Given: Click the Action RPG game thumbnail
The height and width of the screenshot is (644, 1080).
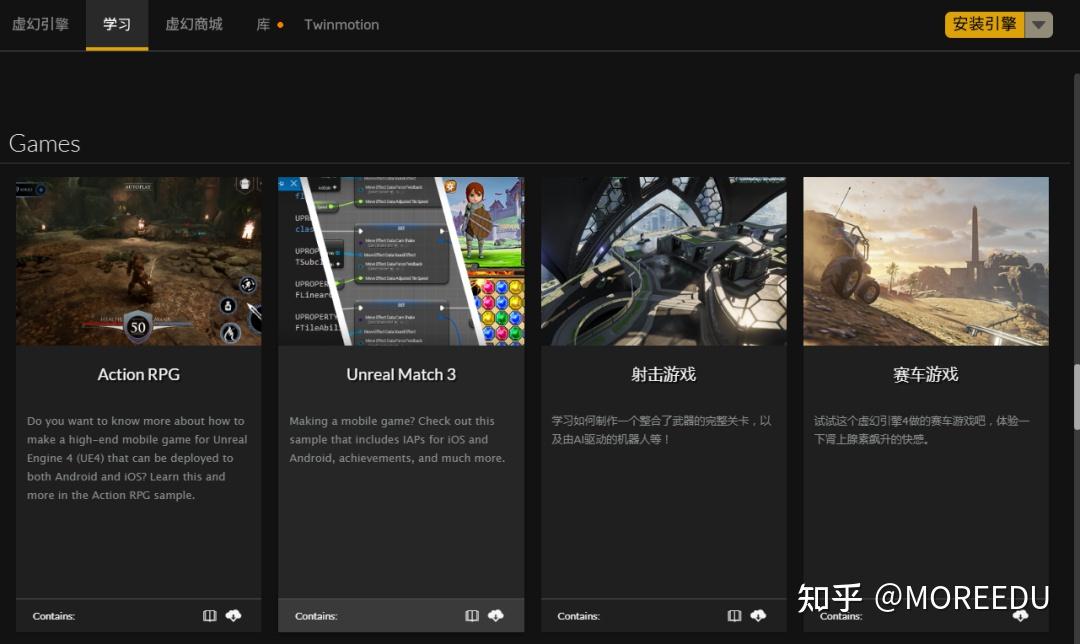Looking at the screenshot, I should click(x=139, y=261).
